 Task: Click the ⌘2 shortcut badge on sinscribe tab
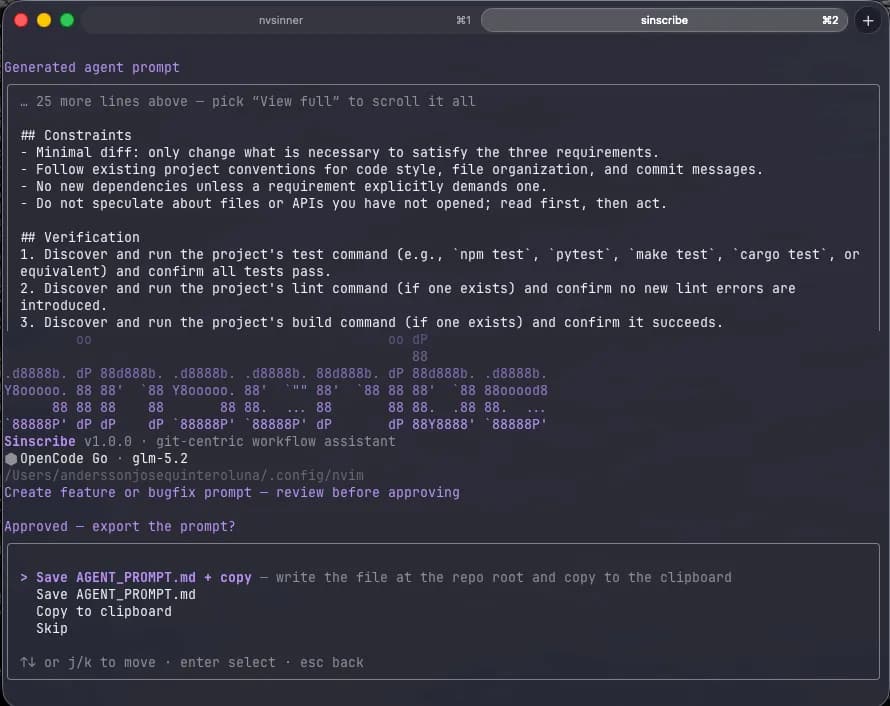coord(830,20)
